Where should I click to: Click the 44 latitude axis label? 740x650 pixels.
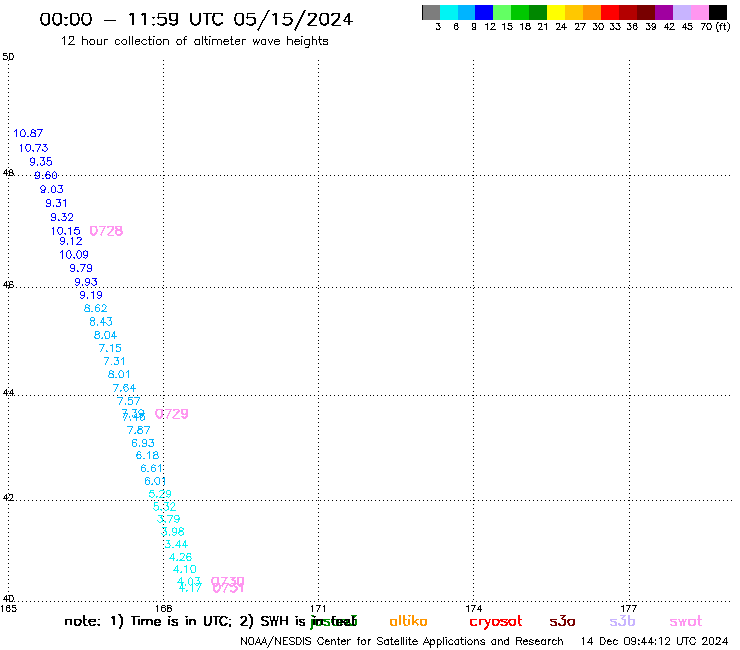(x=8, y=393)
